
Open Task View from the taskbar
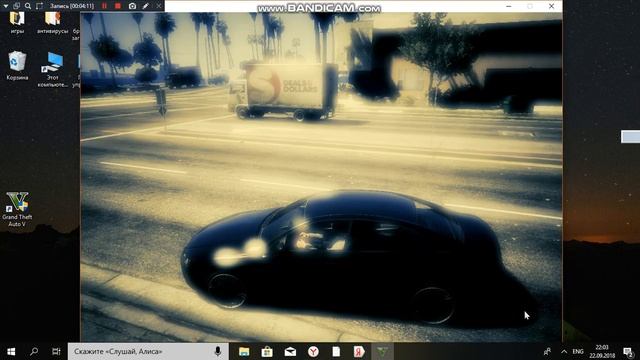pyautogui.click(x=56, y=351)
